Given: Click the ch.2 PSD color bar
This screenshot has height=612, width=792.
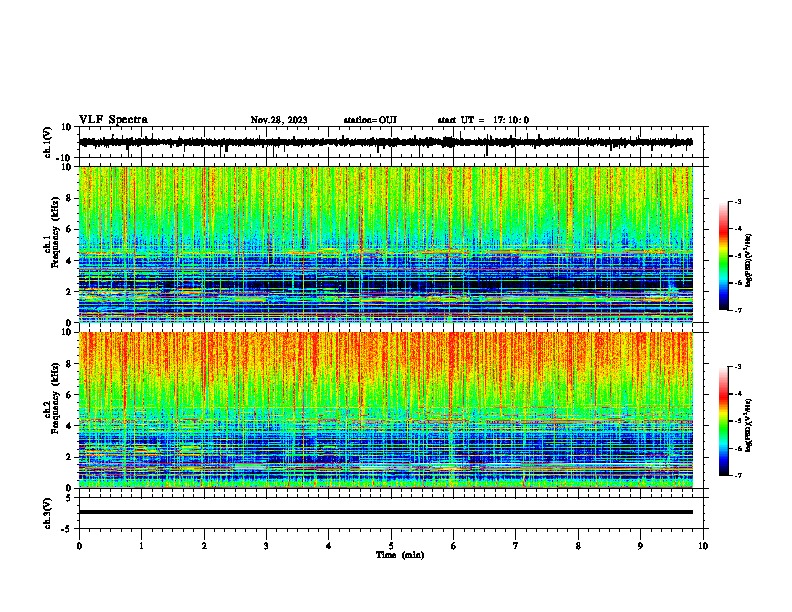Looking at the screenshot, I should [x=724, y=421].
